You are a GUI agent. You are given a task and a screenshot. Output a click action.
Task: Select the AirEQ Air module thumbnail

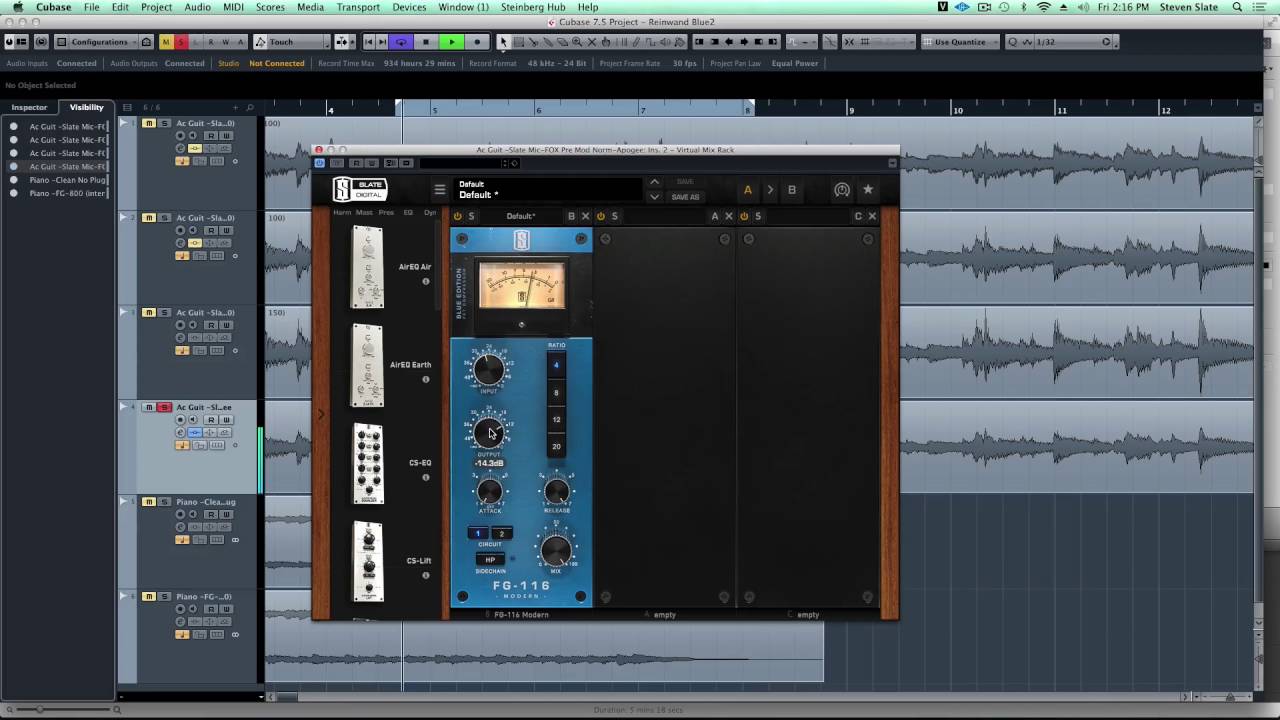pyautogui.click(x=368, y=267)
